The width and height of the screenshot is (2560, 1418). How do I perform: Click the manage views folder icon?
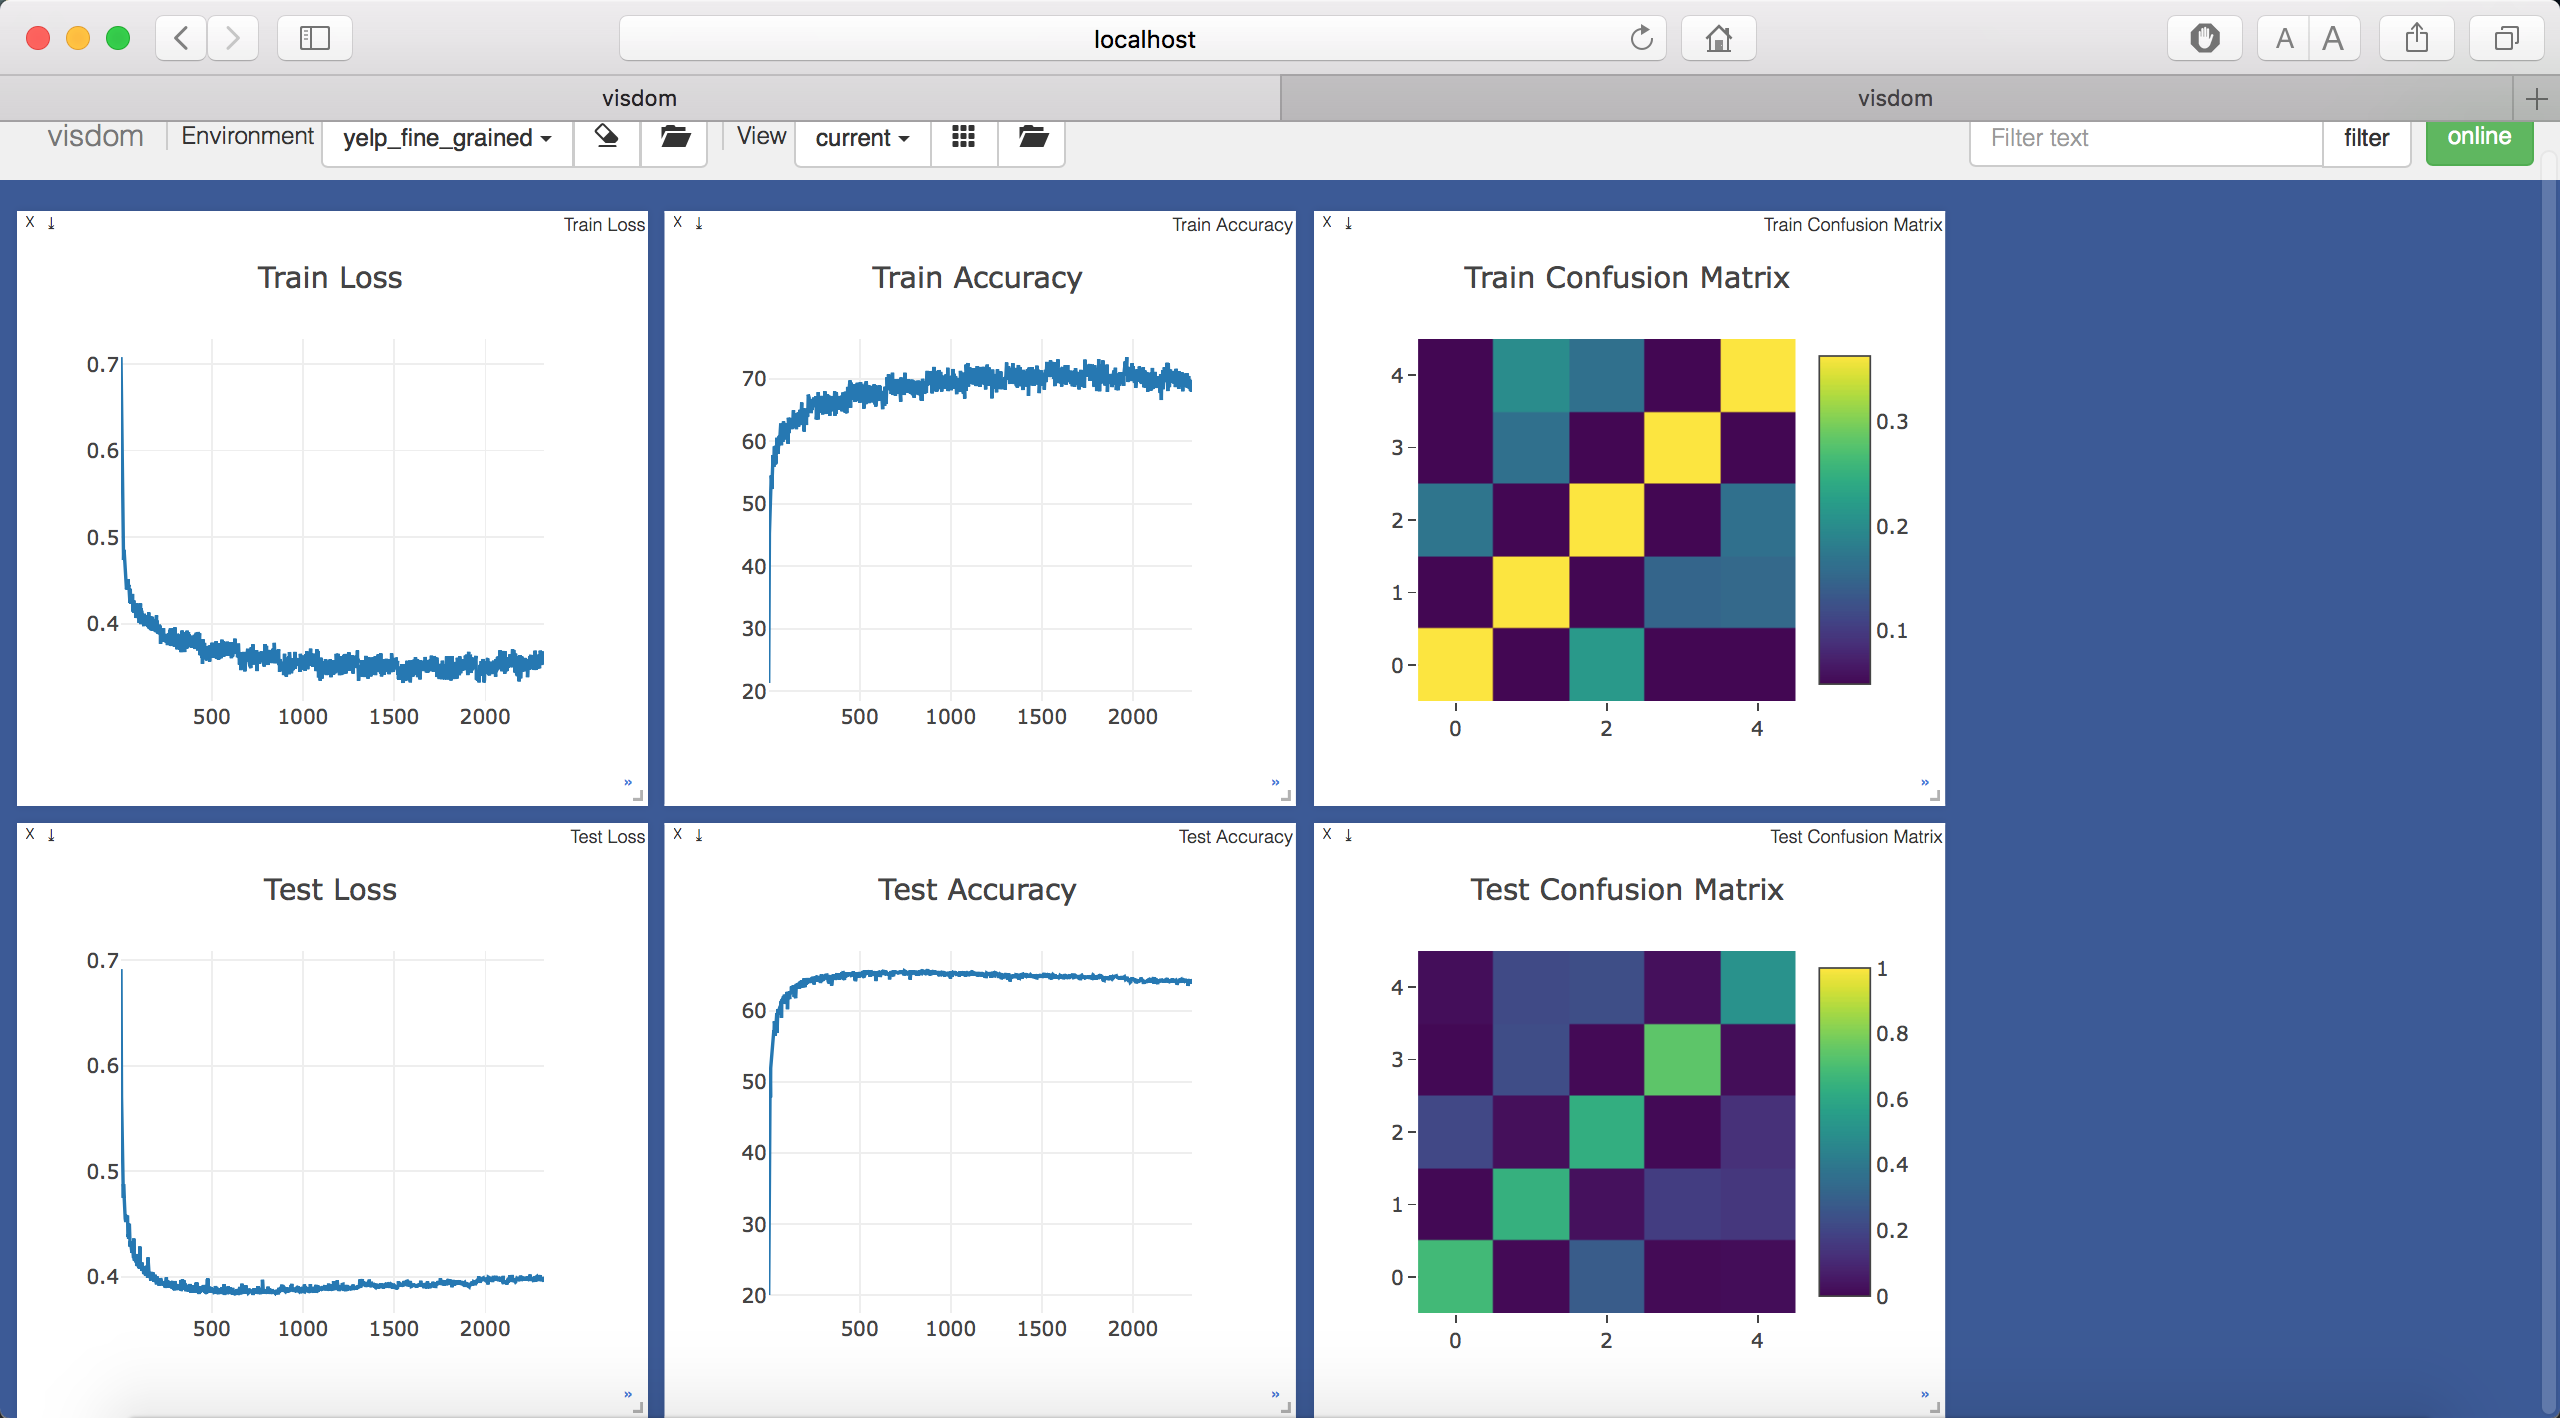coord(1032,137)
